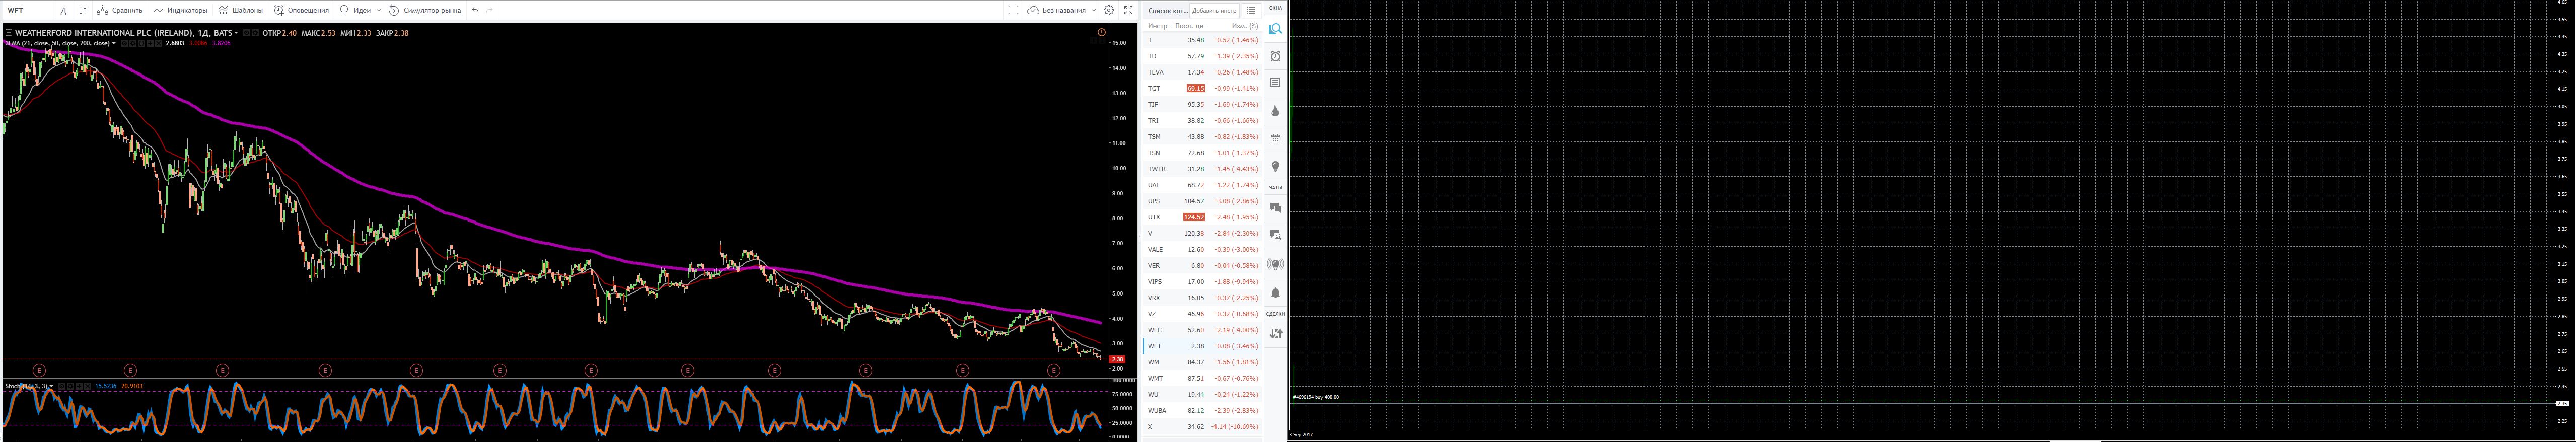Select the UTX watchlist row

tap(1203, 217)
